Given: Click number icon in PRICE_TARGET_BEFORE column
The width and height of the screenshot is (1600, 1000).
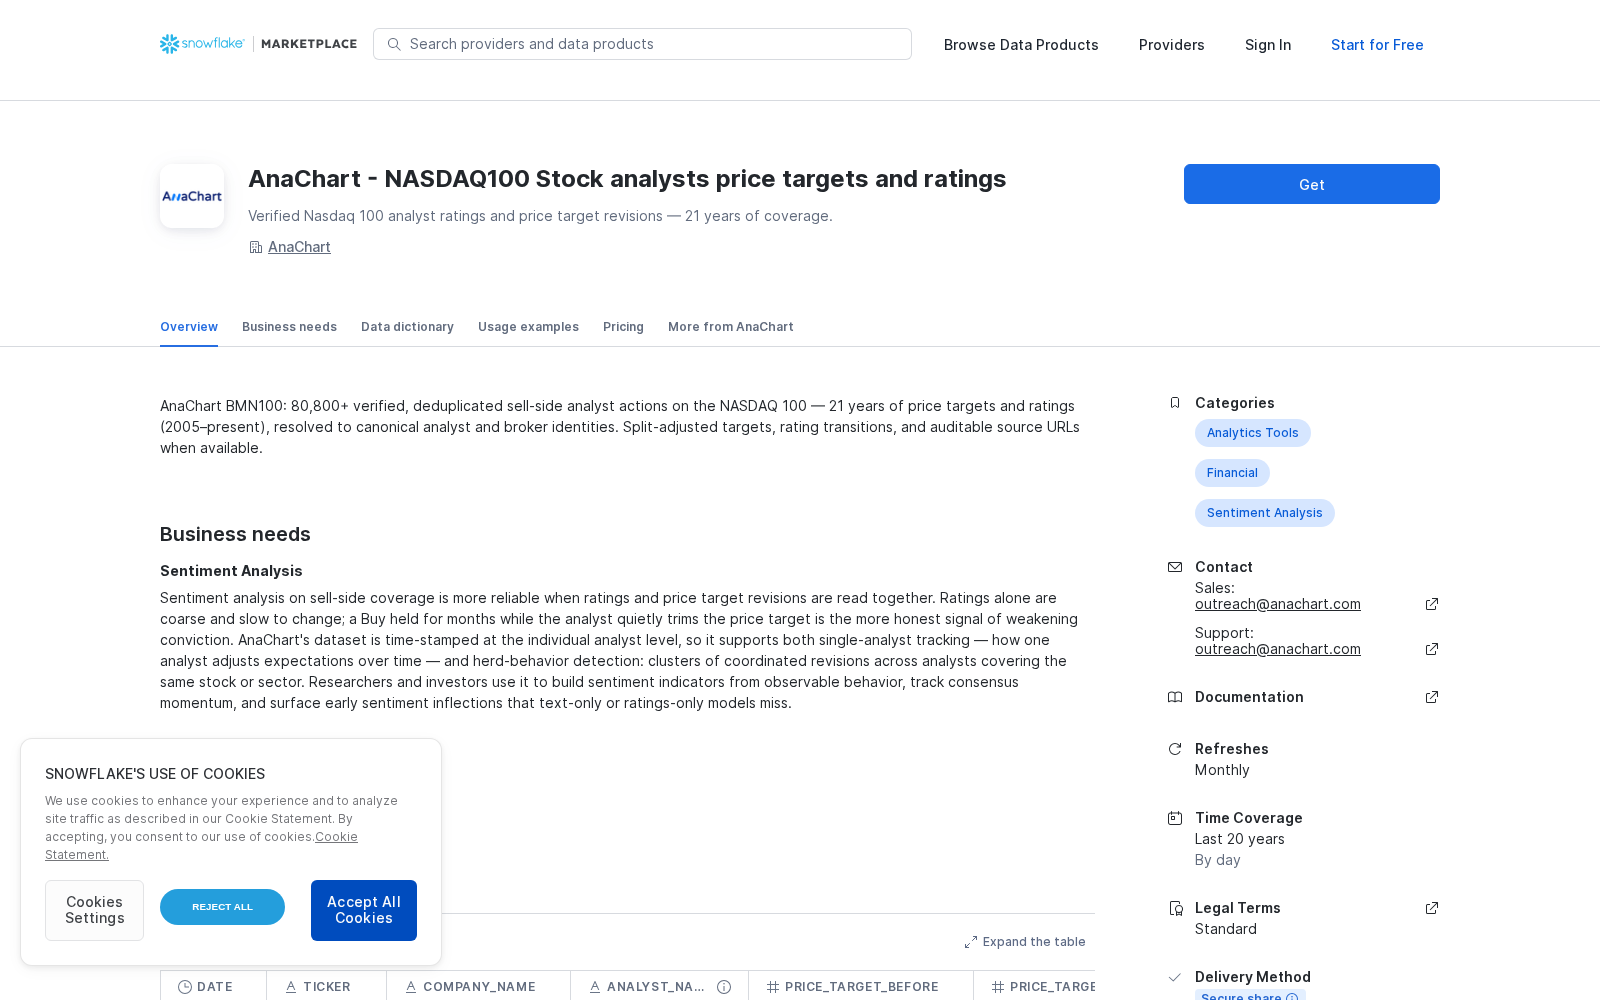Looking at the screenshot, I should [773, 987].
